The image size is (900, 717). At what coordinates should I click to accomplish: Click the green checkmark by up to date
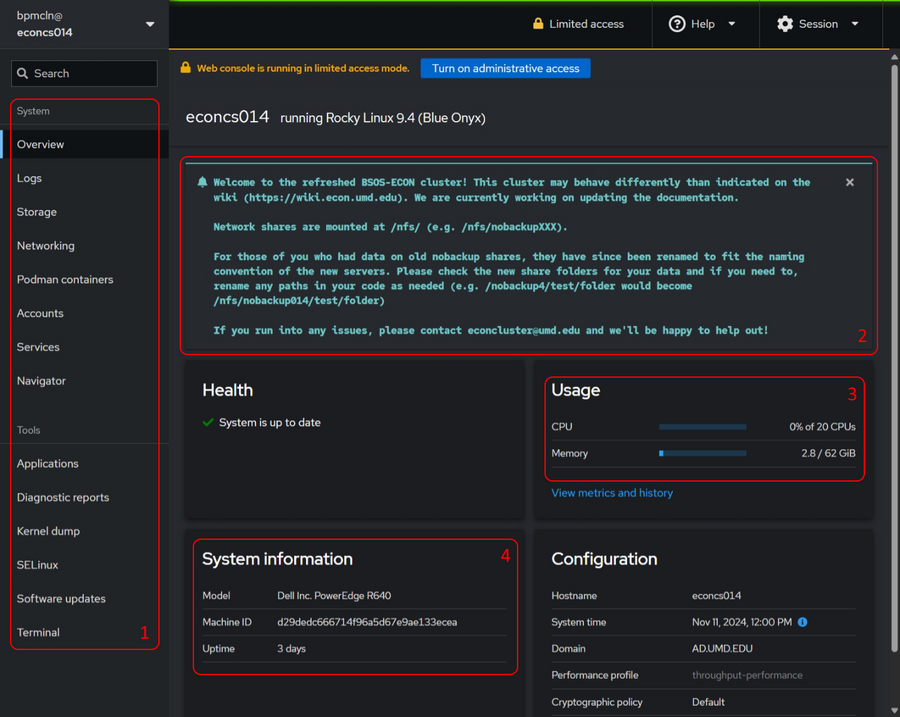click(208, 423)
